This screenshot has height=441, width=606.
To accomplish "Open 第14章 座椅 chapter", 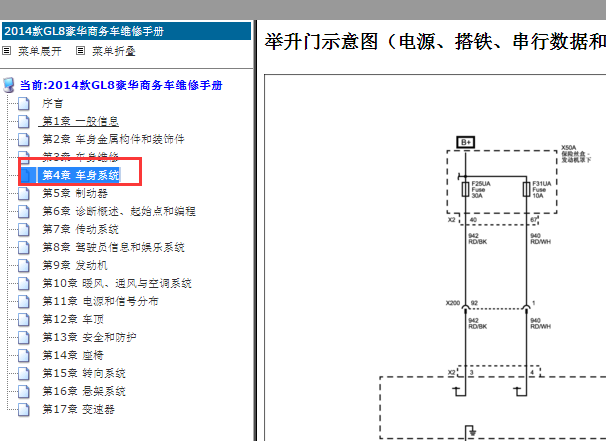I will [x=73, y=355].
